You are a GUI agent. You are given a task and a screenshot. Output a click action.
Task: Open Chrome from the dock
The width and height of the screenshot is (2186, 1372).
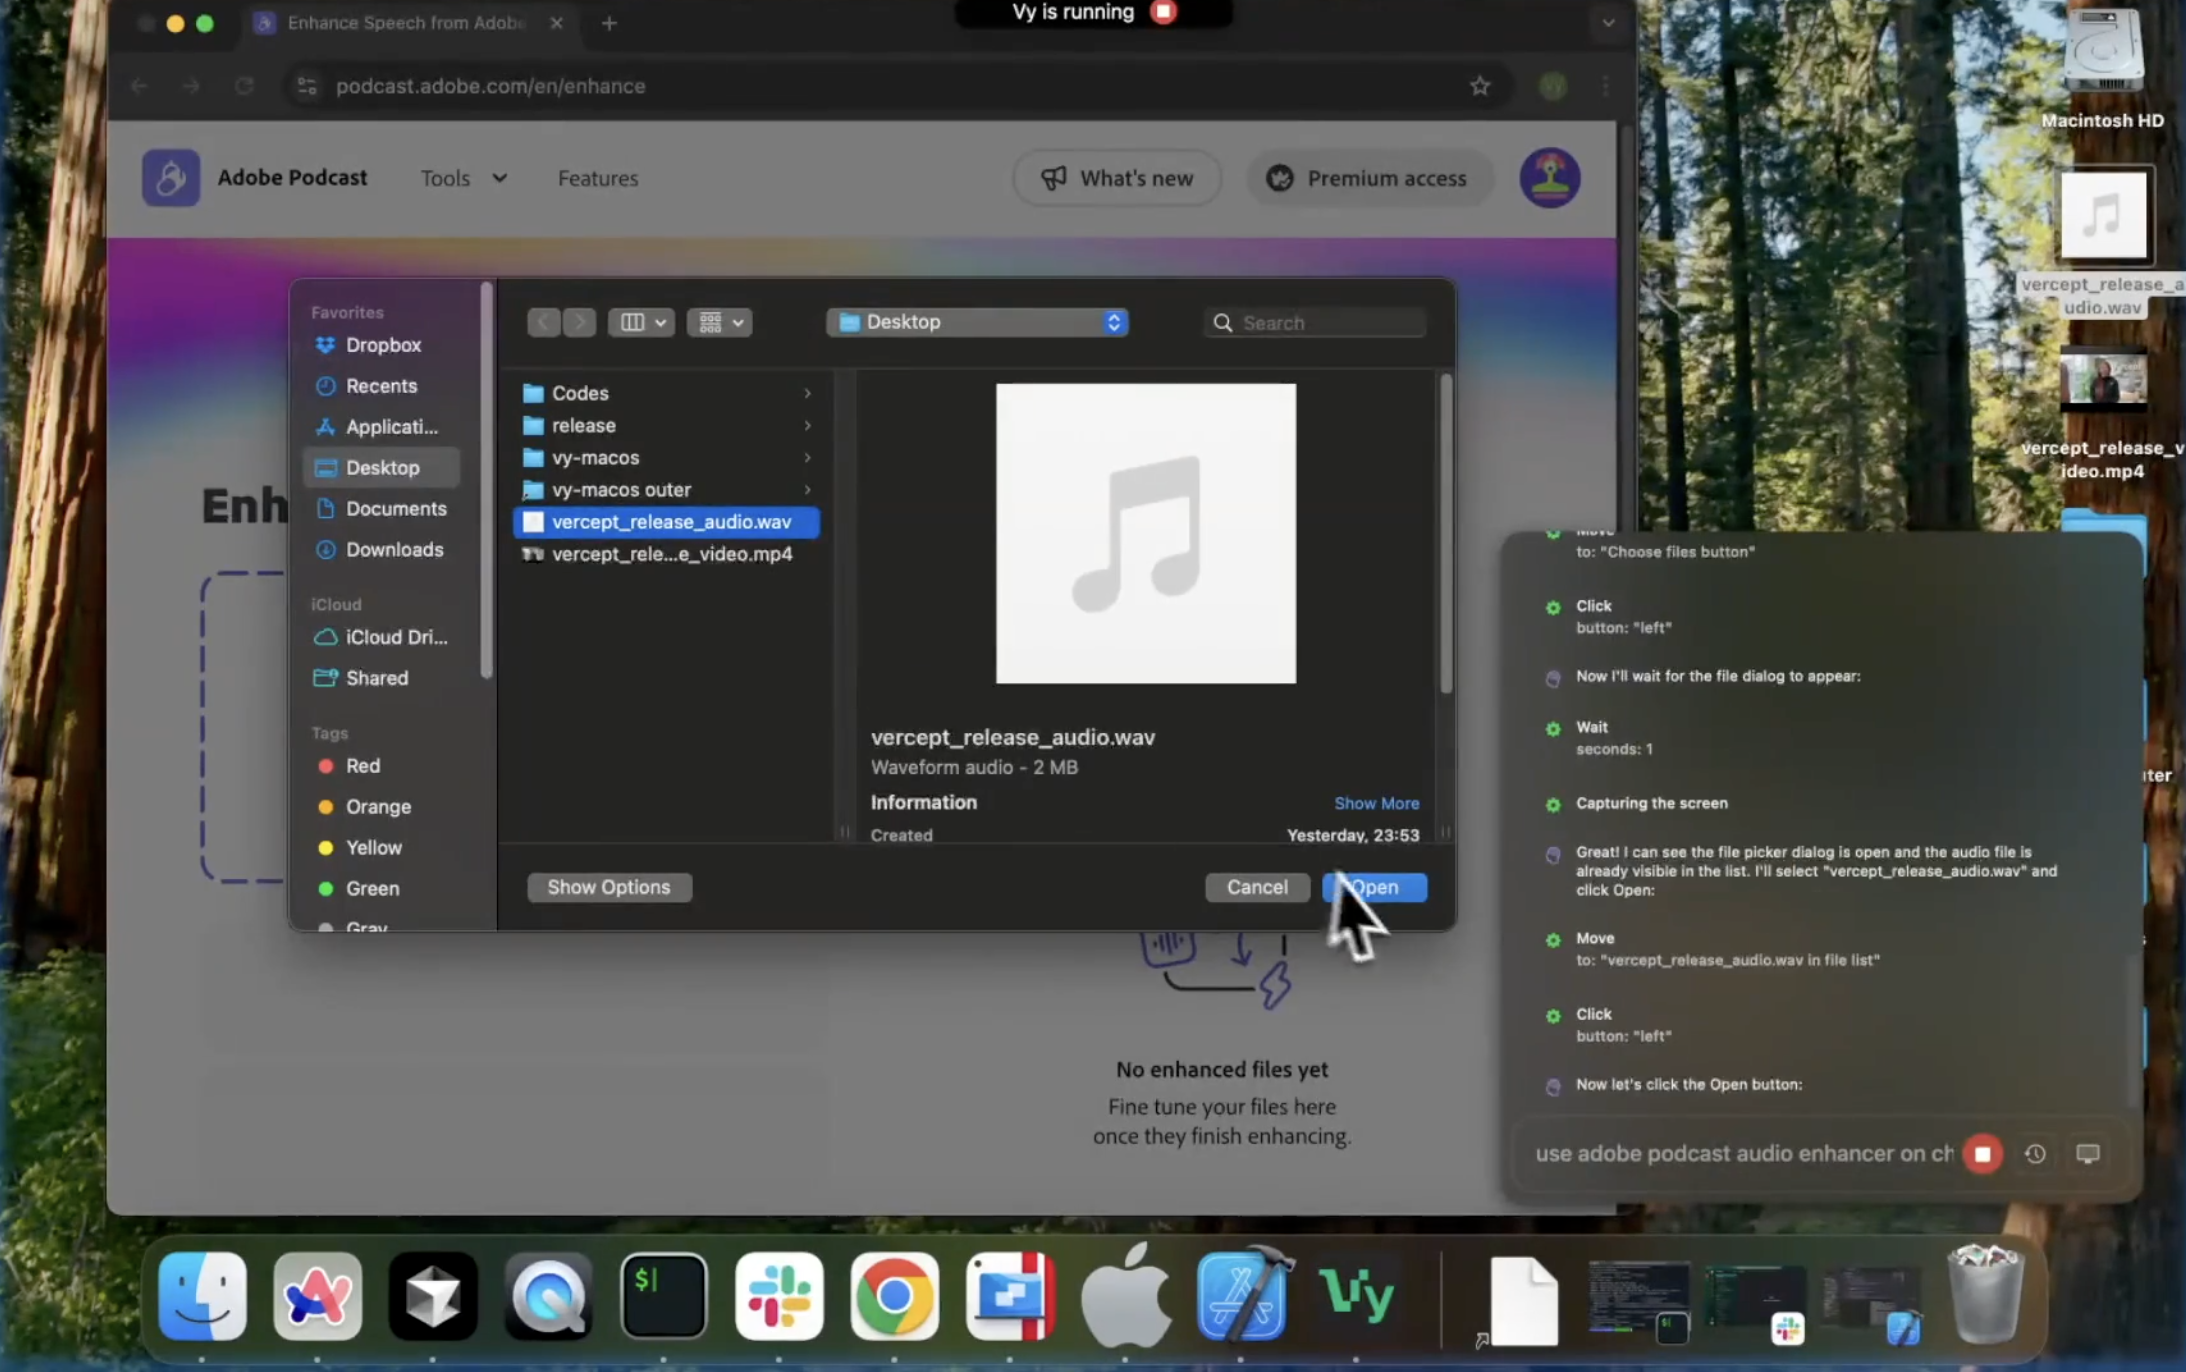click(894, 1296)
